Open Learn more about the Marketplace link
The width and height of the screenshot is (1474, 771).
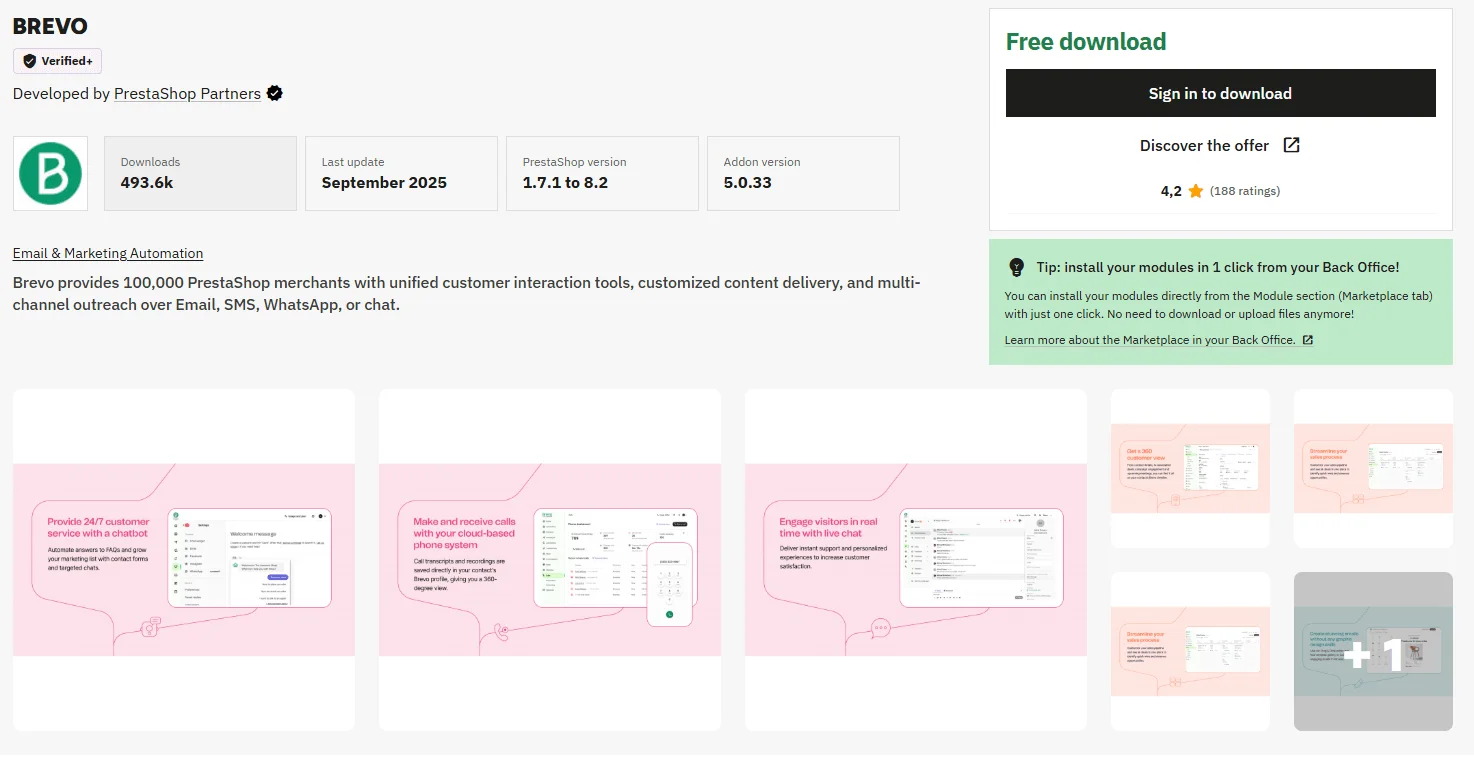point(1150,340)
